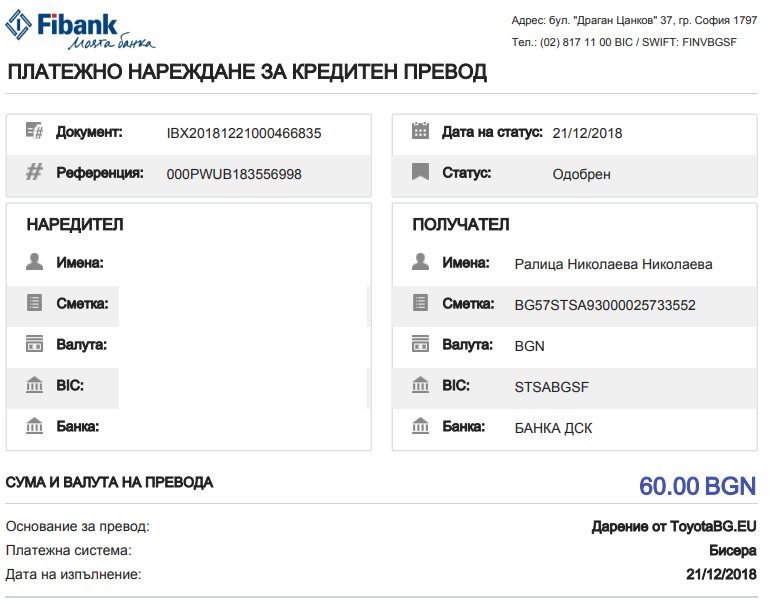The image size is (769, 603).
Task: Click the account icon beside recipient Сметка
Action: coord(421,304)
